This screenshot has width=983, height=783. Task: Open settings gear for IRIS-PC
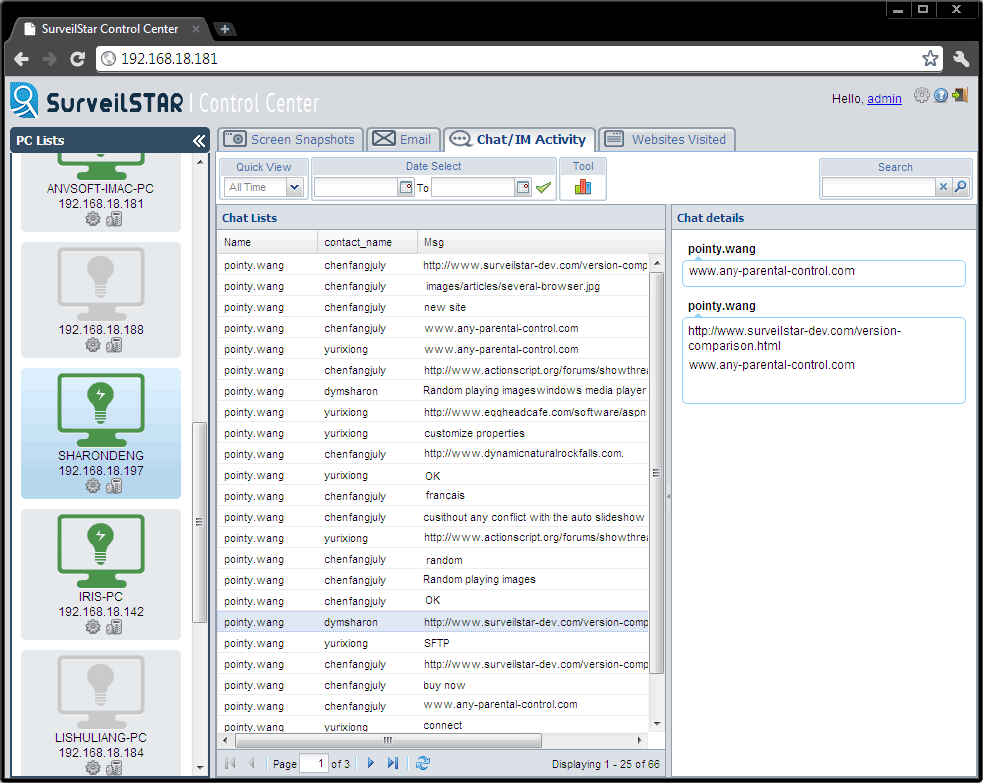click(93, 627)
